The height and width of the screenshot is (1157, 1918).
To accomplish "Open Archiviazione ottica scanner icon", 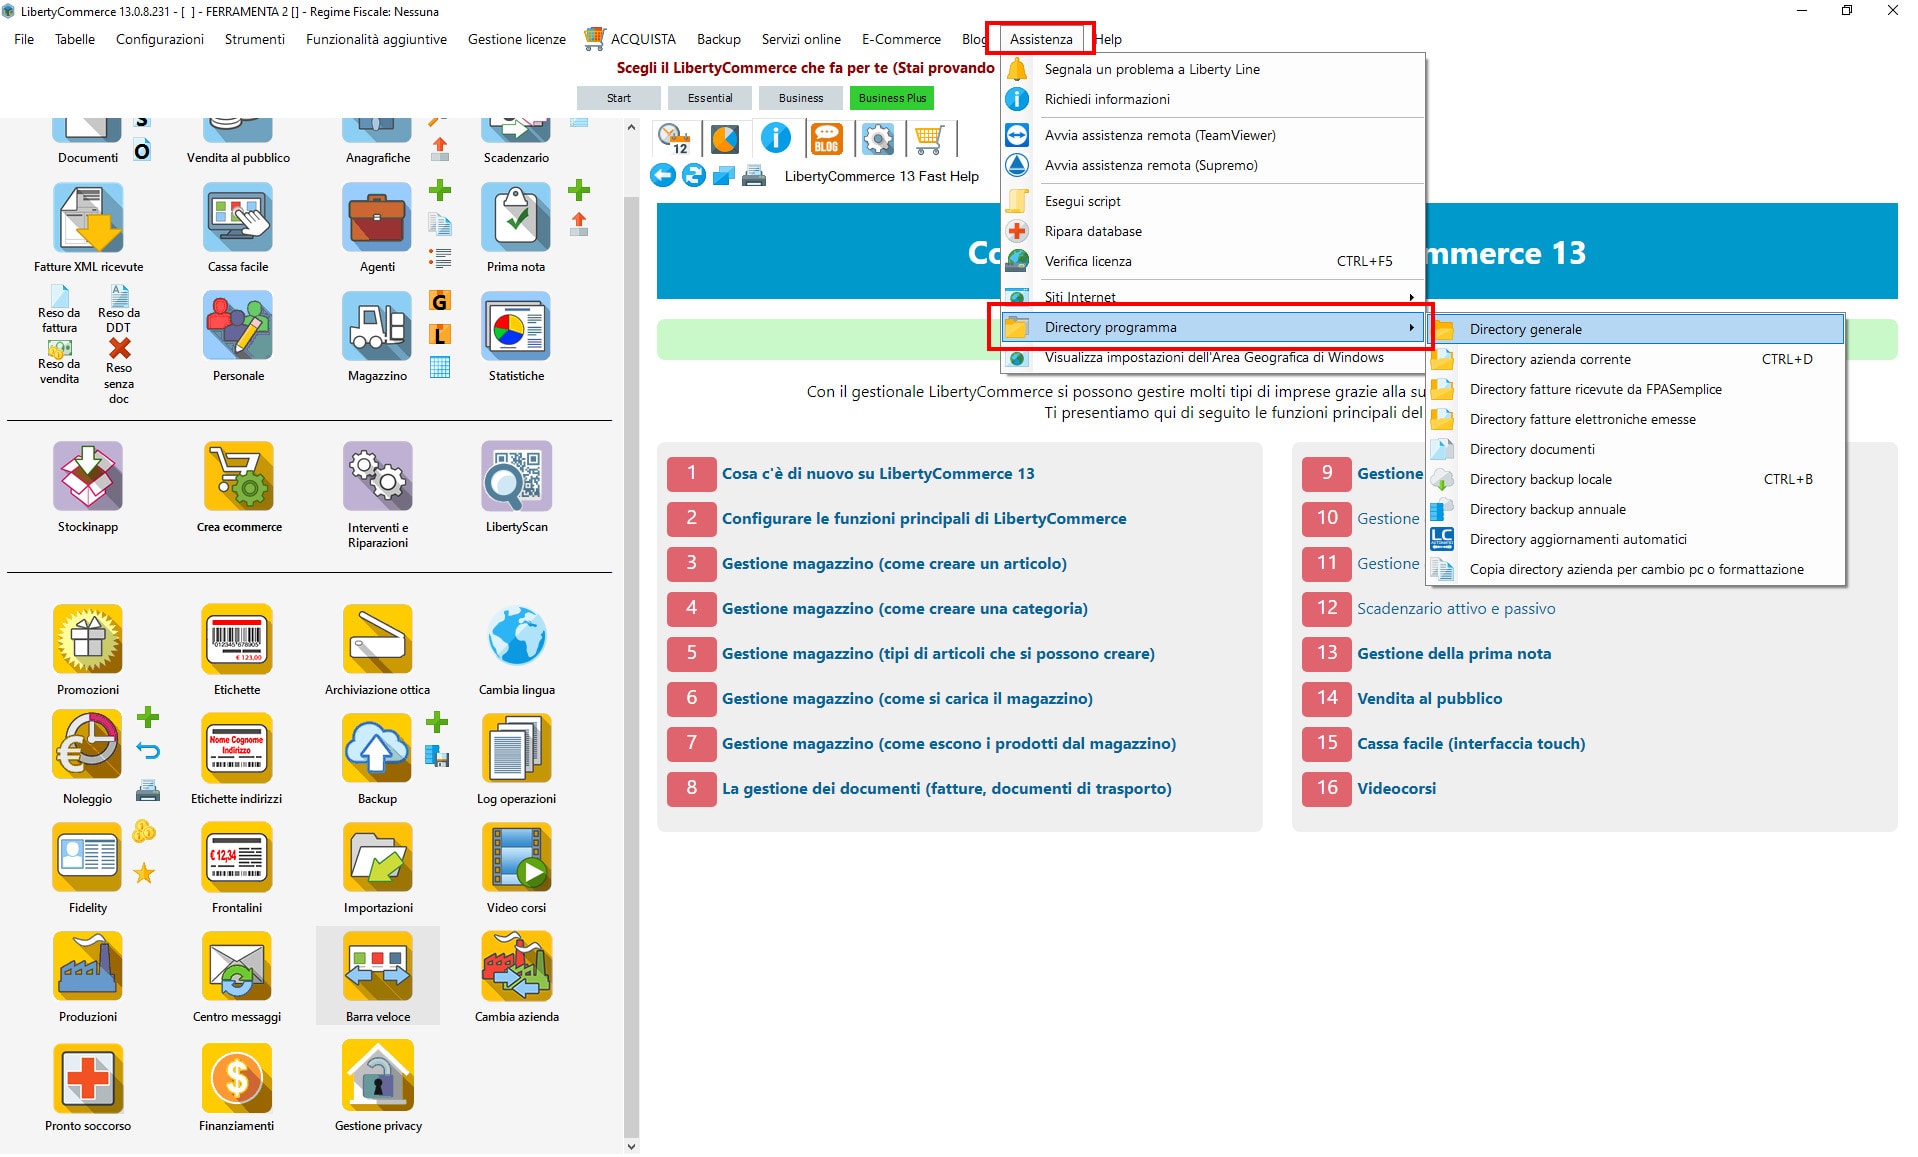I will (x=377, y=640).
